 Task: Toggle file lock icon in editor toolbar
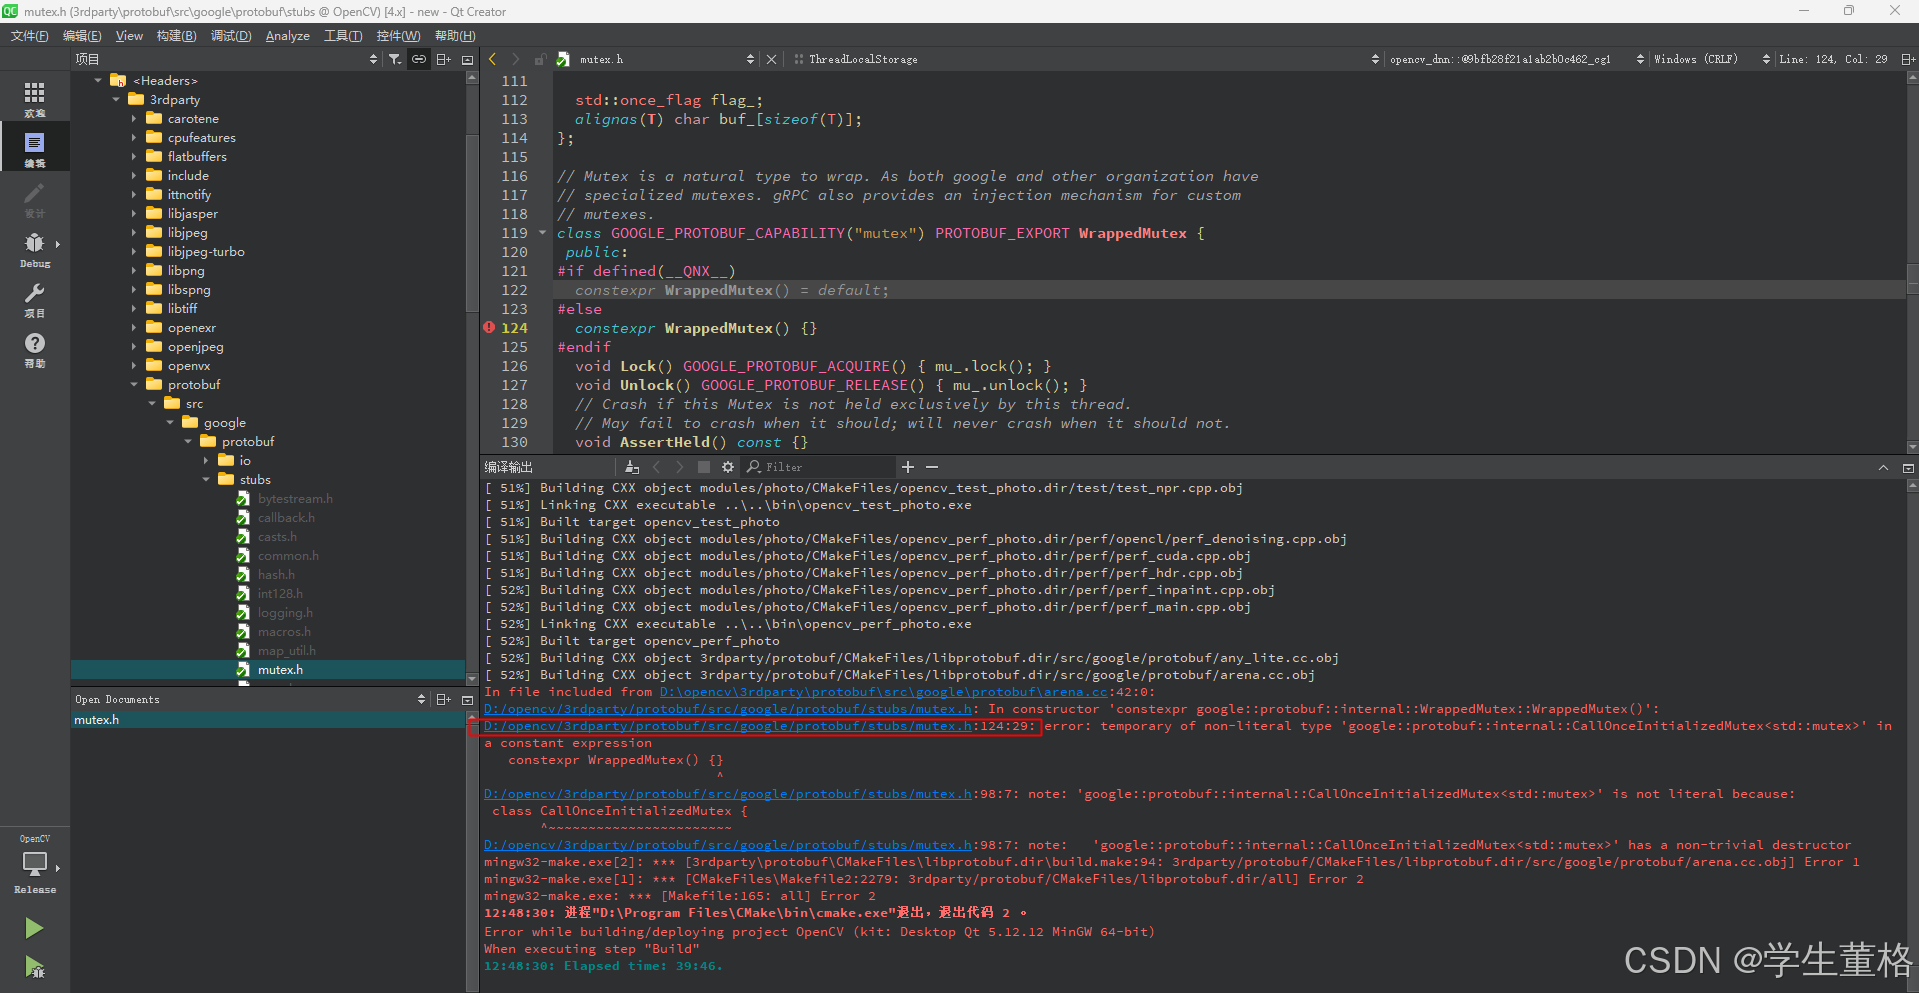[x=540, y=59]
